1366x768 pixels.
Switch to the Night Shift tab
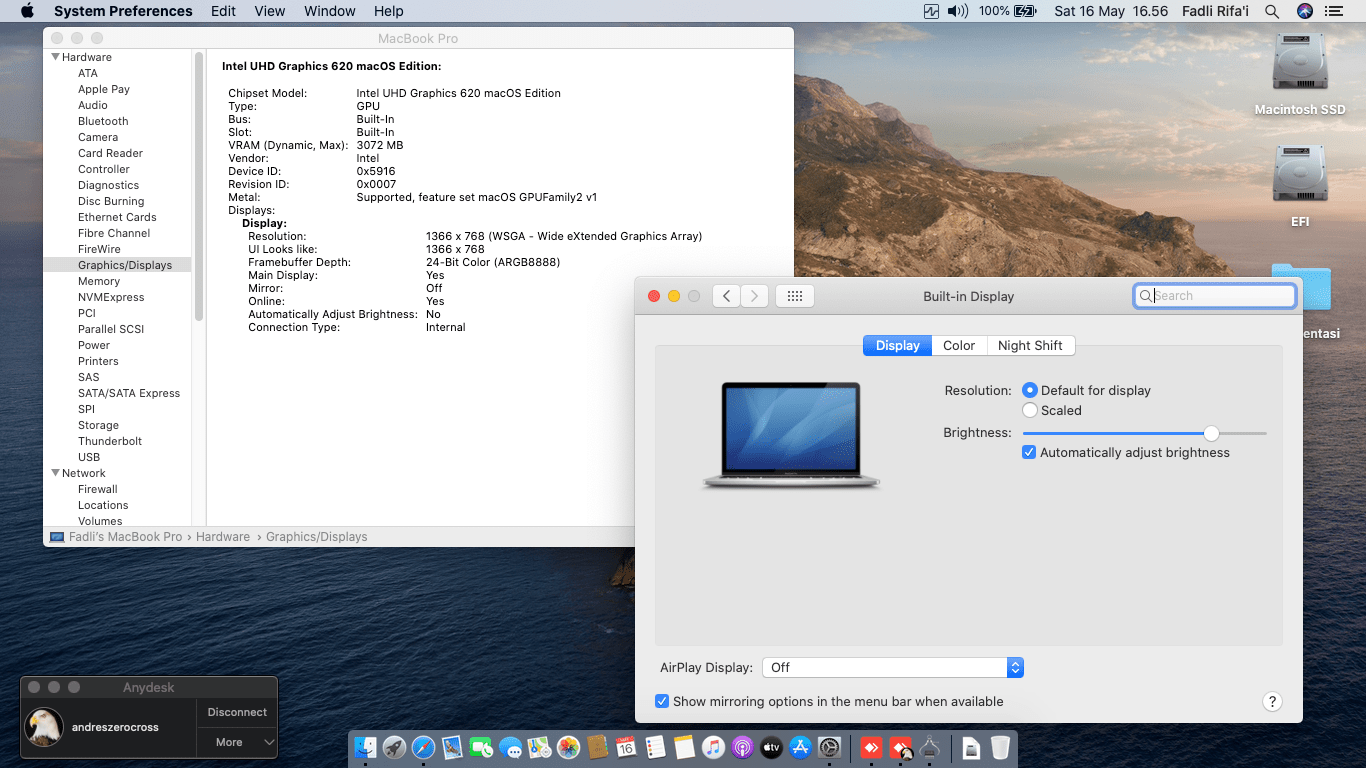tap(1030, 345)
